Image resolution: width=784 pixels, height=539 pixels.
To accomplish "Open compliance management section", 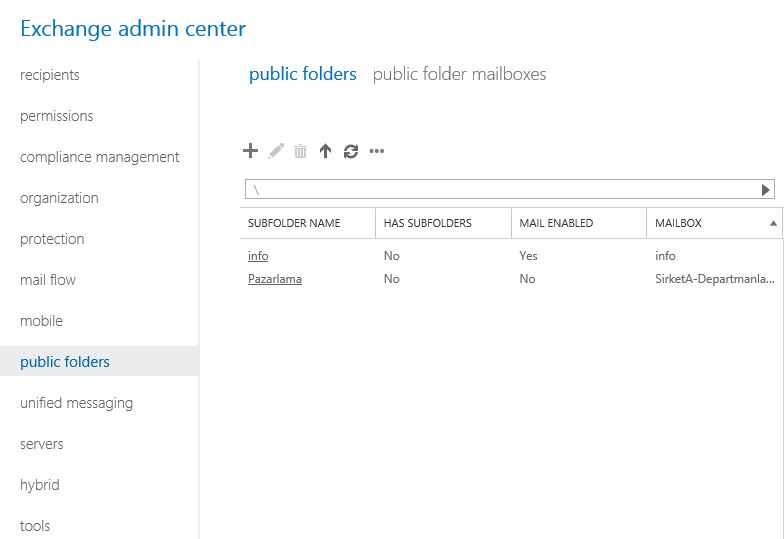I will 100,157.
